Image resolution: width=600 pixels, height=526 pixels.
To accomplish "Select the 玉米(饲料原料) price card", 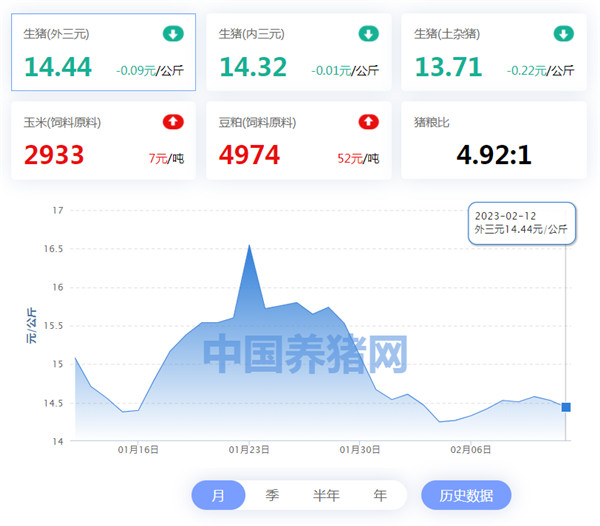I will [x=104, y=140].
